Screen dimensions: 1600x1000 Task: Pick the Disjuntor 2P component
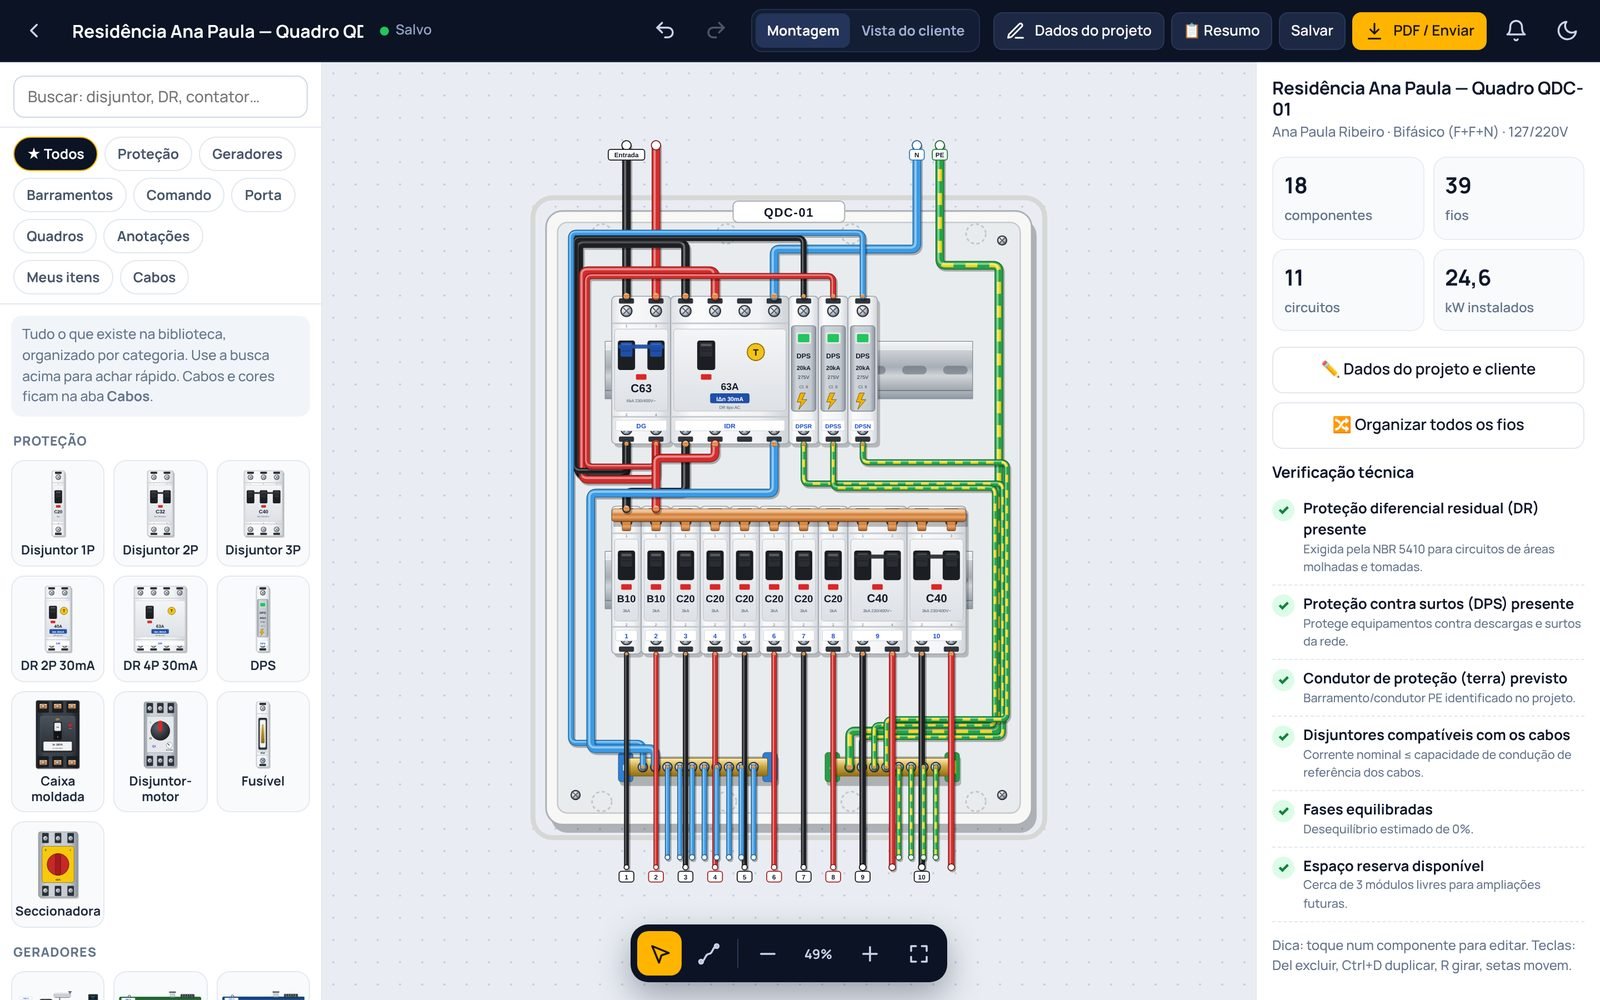coord(160,513)
